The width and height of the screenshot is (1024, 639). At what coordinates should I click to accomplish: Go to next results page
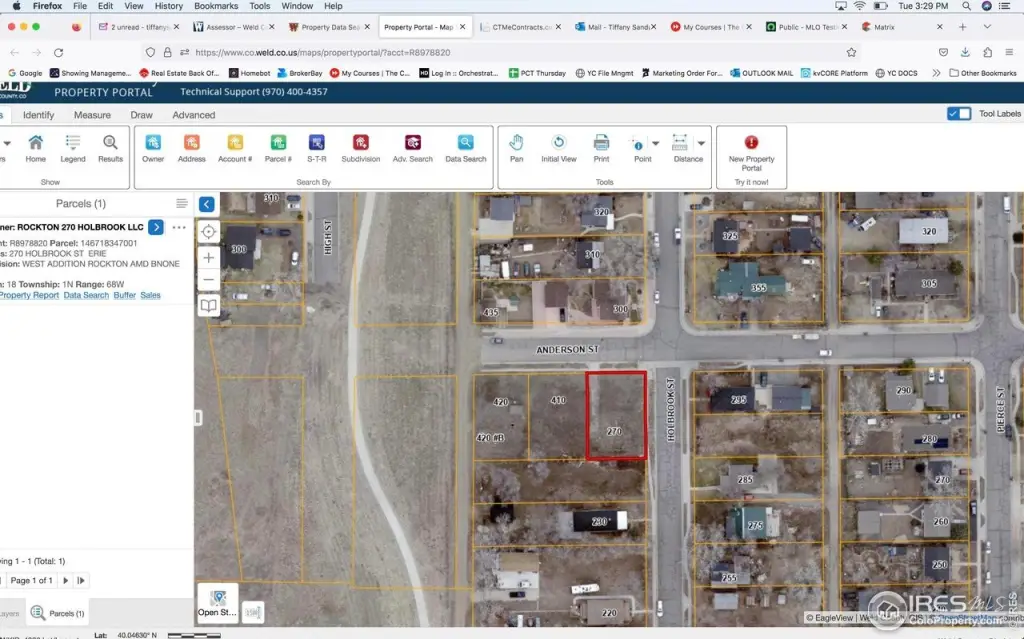tap(66, 580)
